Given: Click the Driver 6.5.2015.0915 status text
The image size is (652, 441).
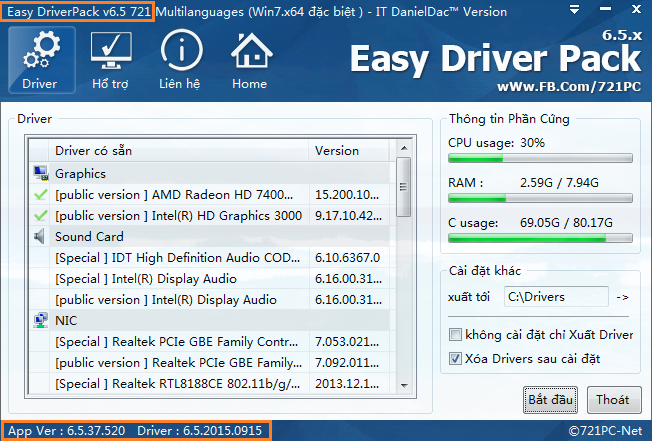Looking at the screenshot, I should pyautogui.click(x=200, y=431).
